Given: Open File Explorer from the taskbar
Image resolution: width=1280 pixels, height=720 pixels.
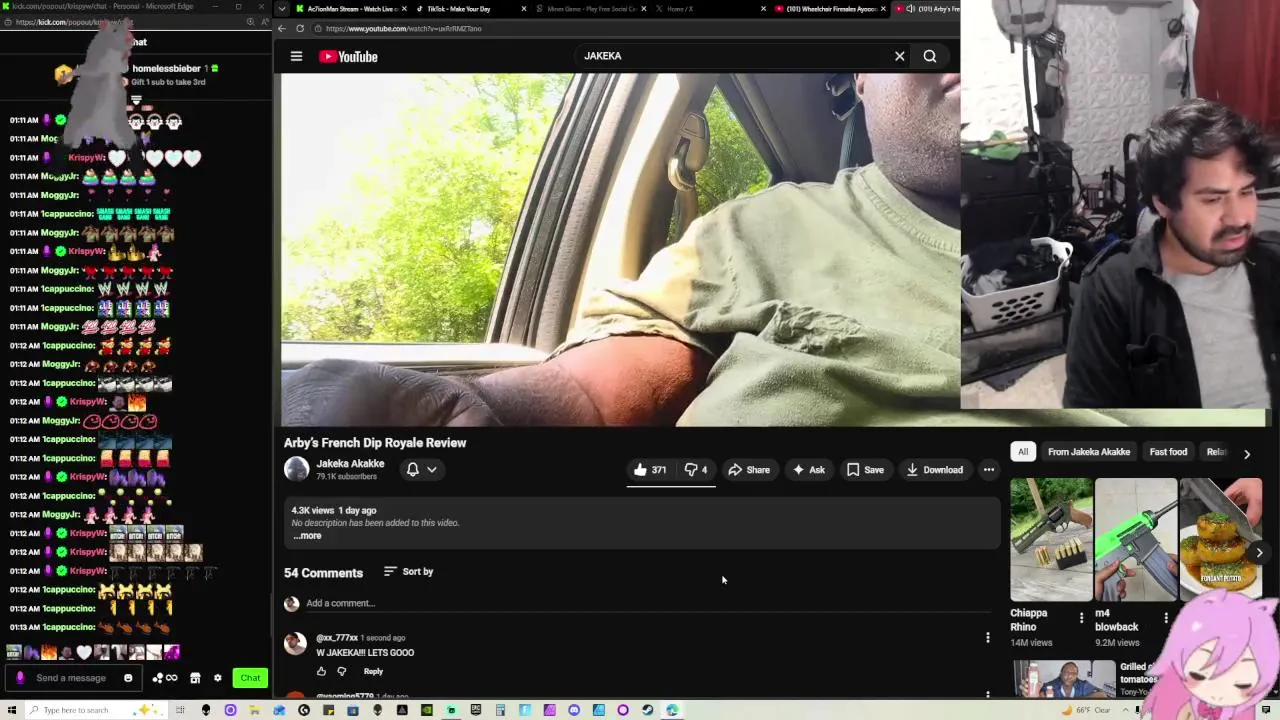Looking at the screenshot, I should (254, 710).
